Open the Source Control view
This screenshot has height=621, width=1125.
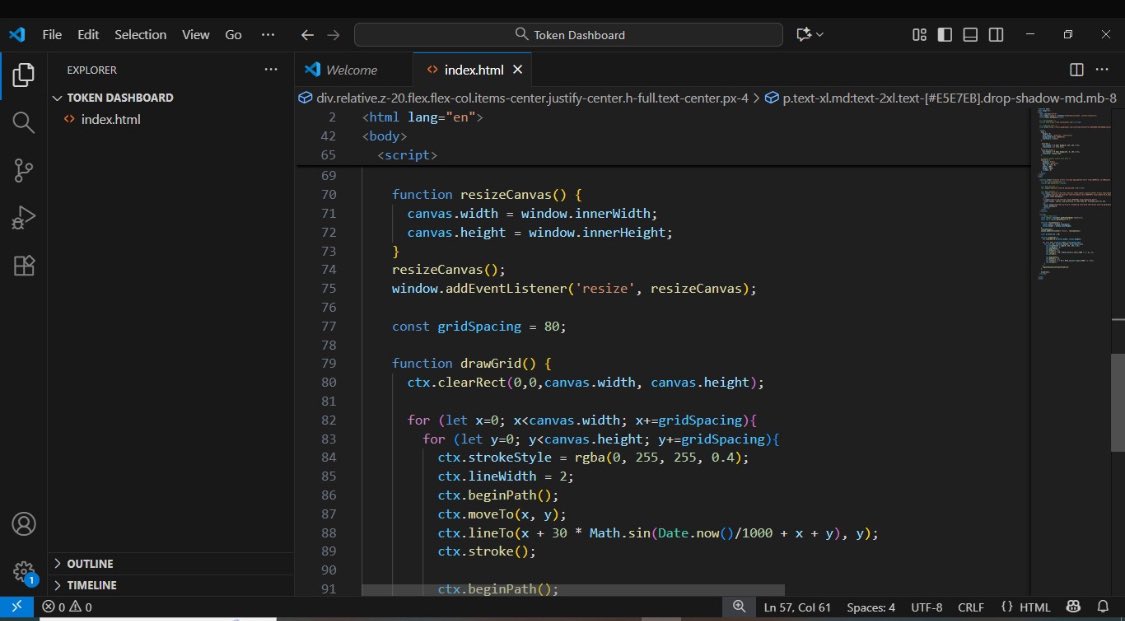coord(23,170)
